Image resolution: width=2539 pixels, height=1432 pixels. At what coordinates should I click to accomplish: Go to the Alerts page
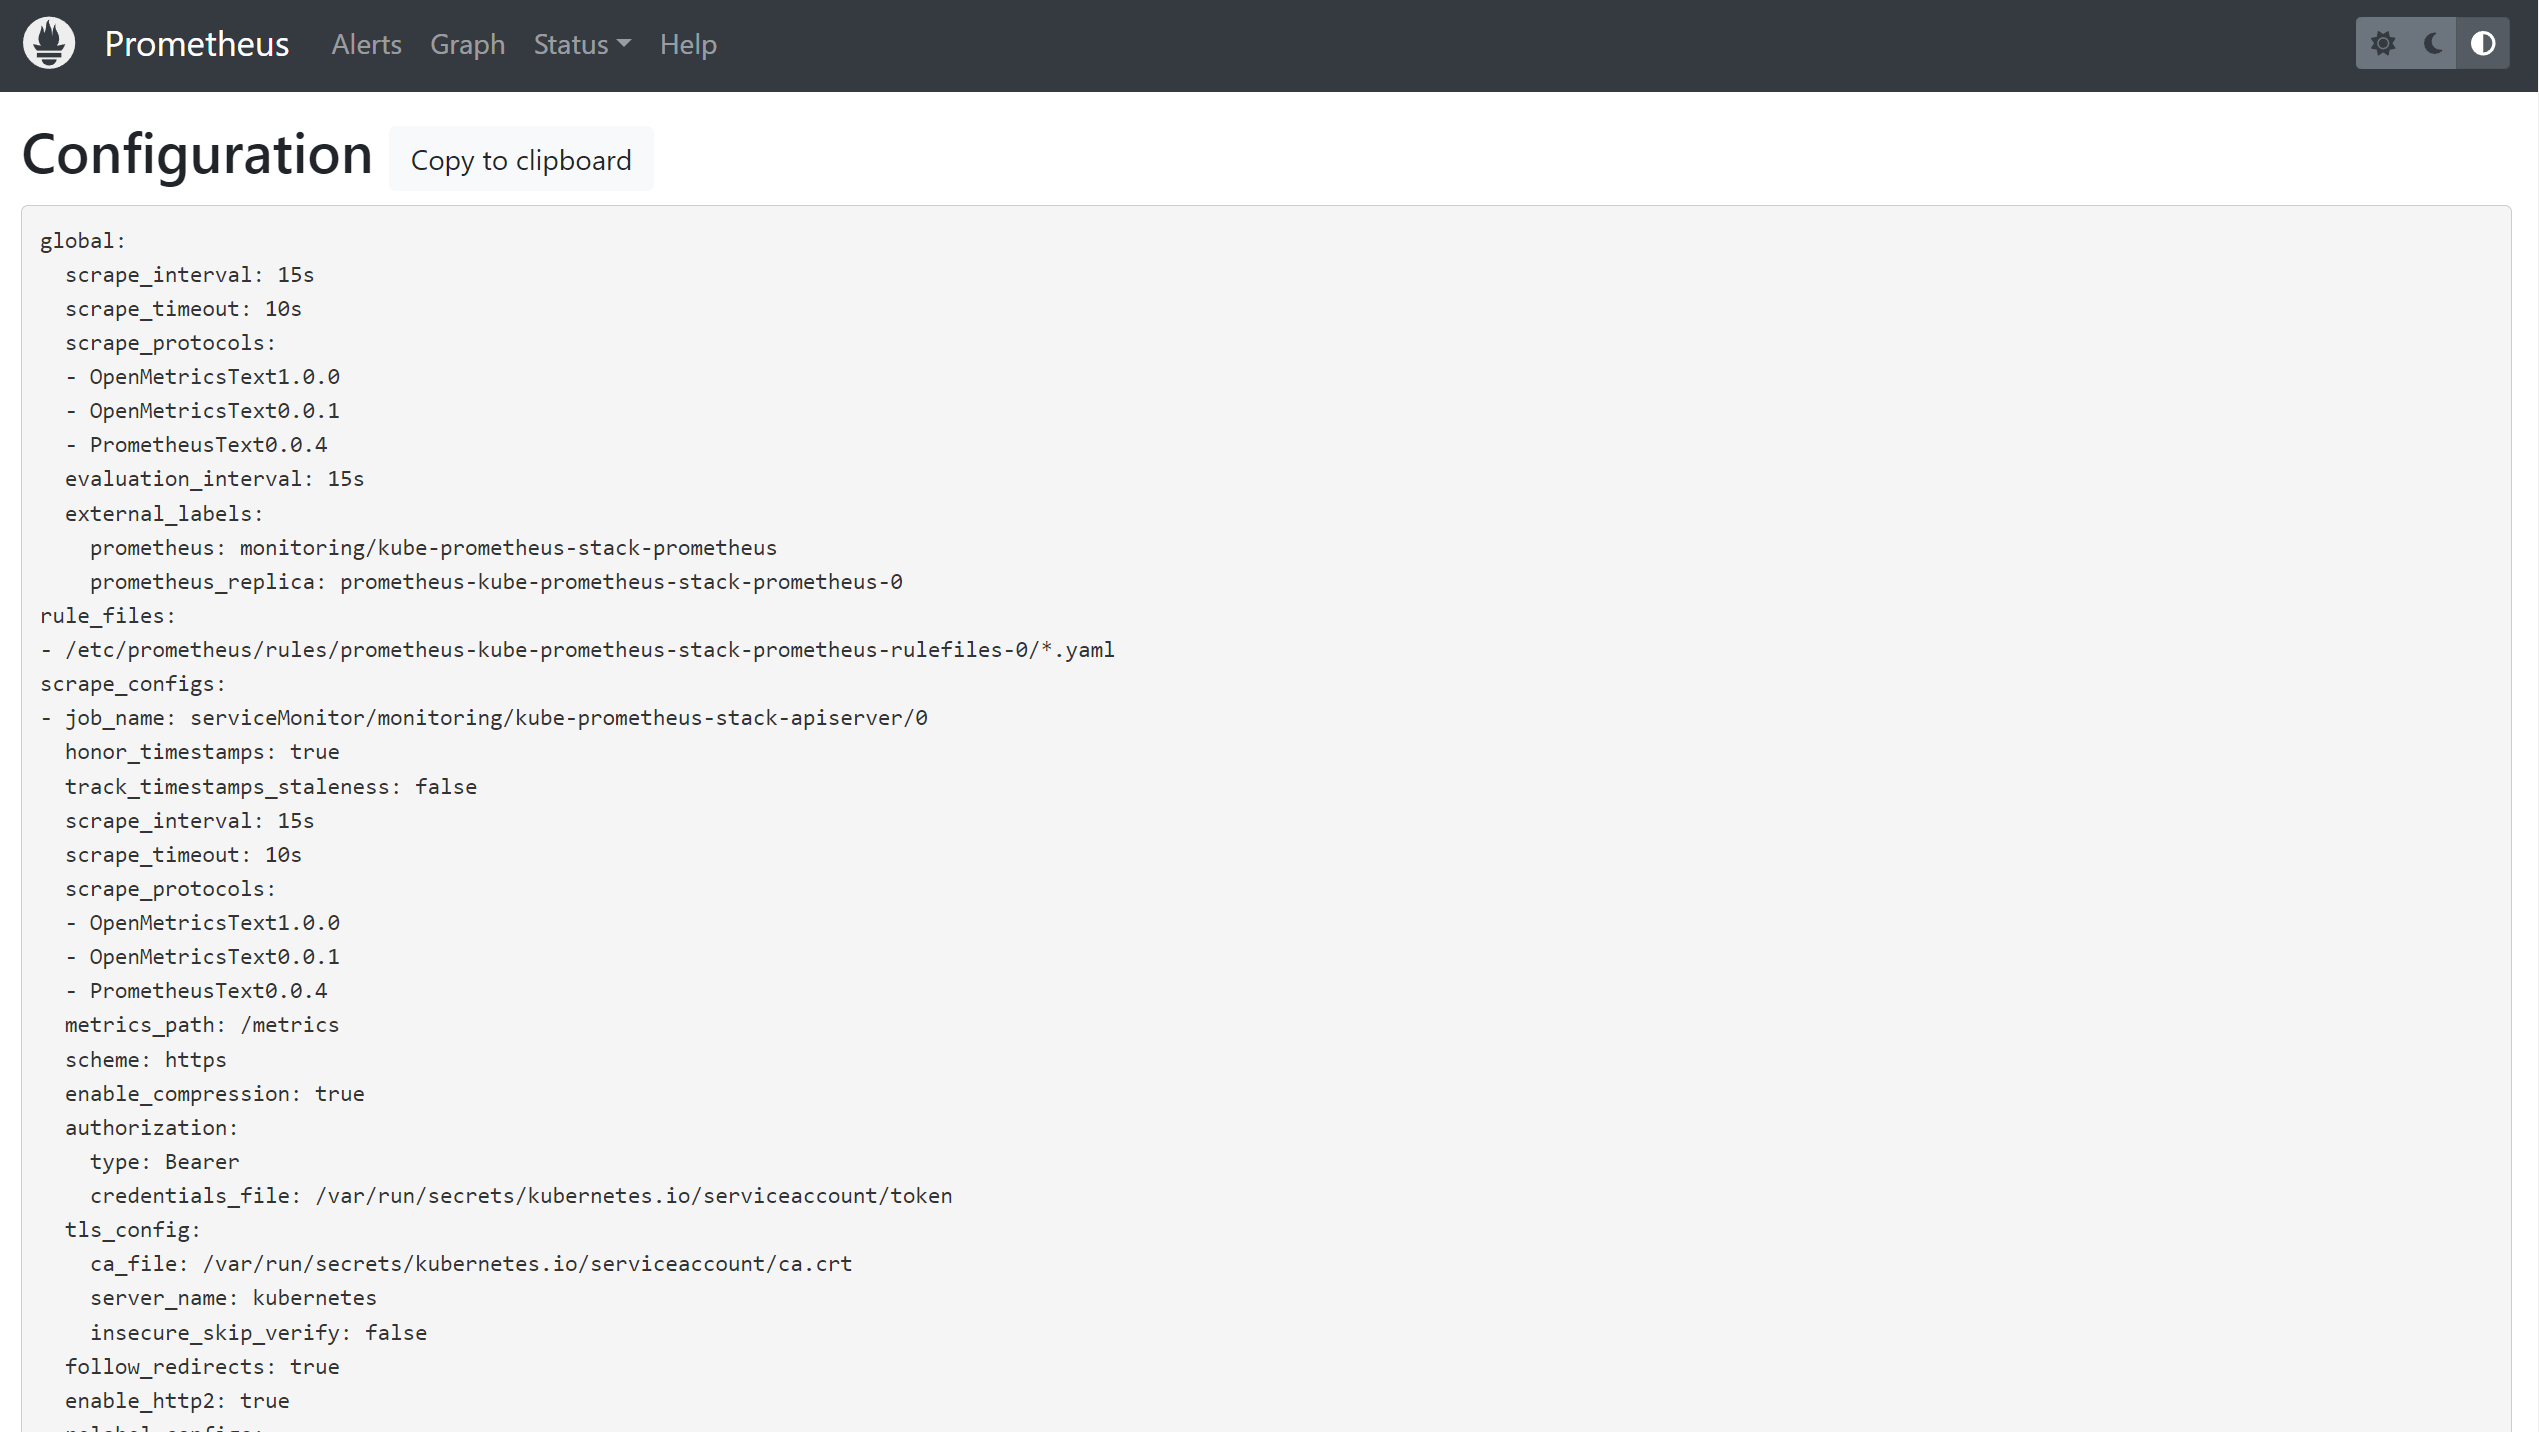(366, 44)
